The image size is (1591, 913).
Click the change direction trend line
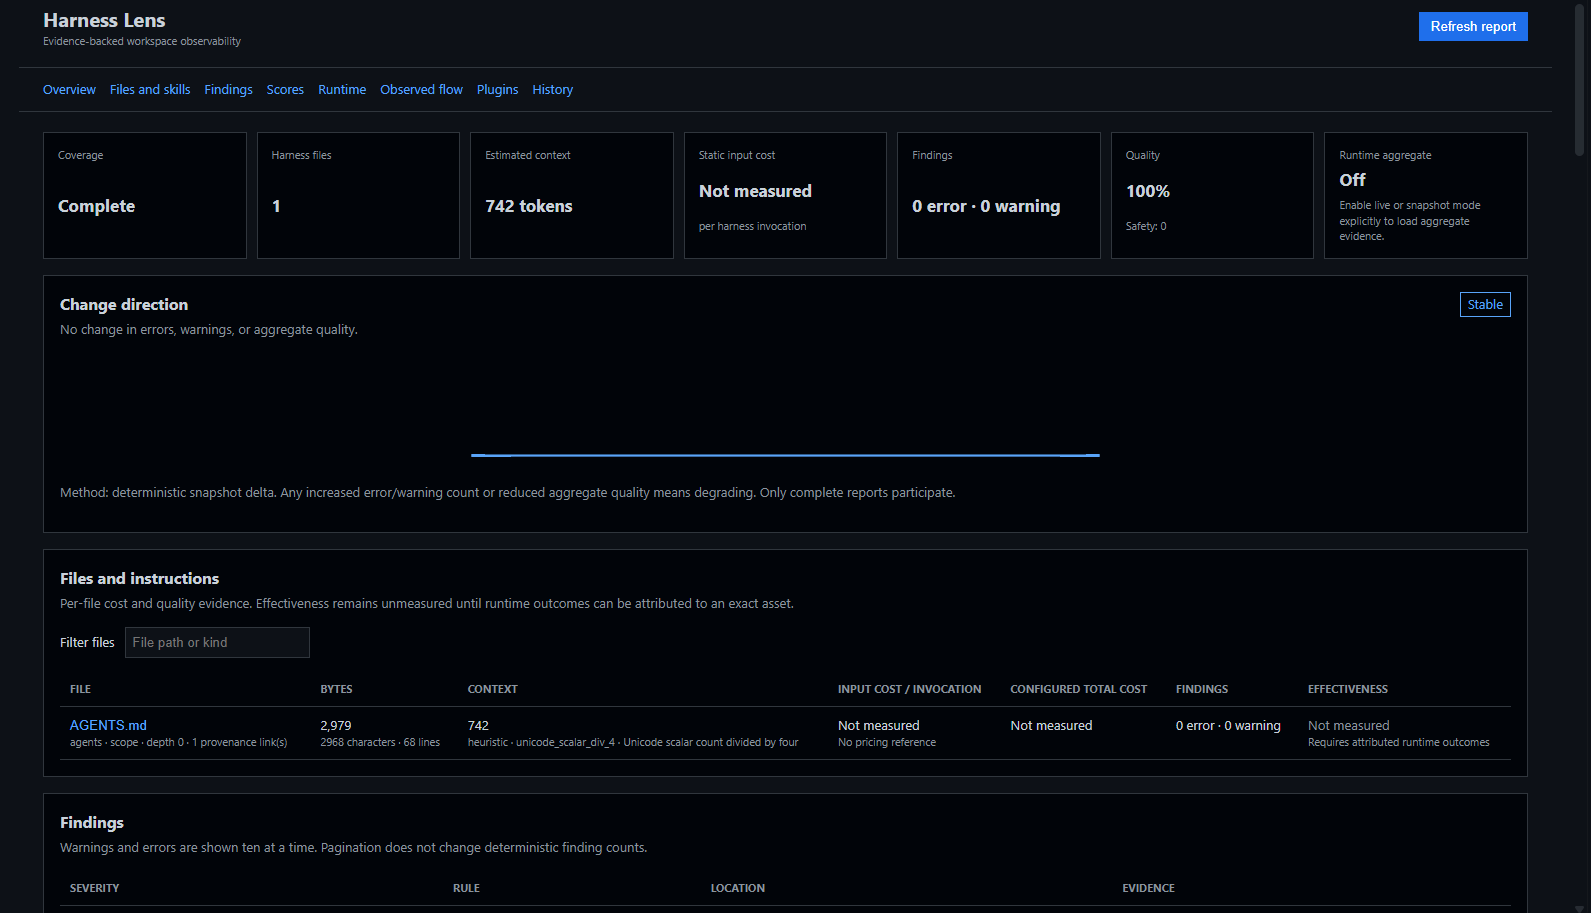coord(785,455)
